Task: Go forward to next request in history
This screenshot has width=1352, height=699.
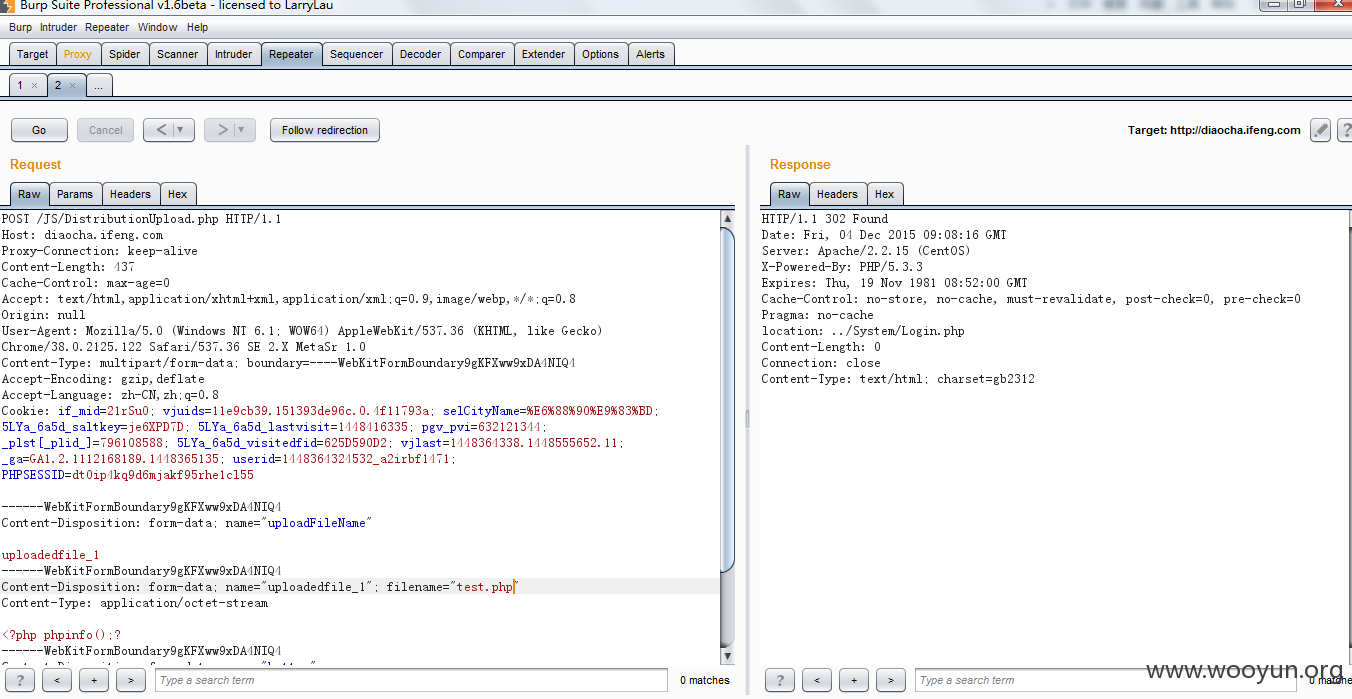Action: [x=222, y=130]
